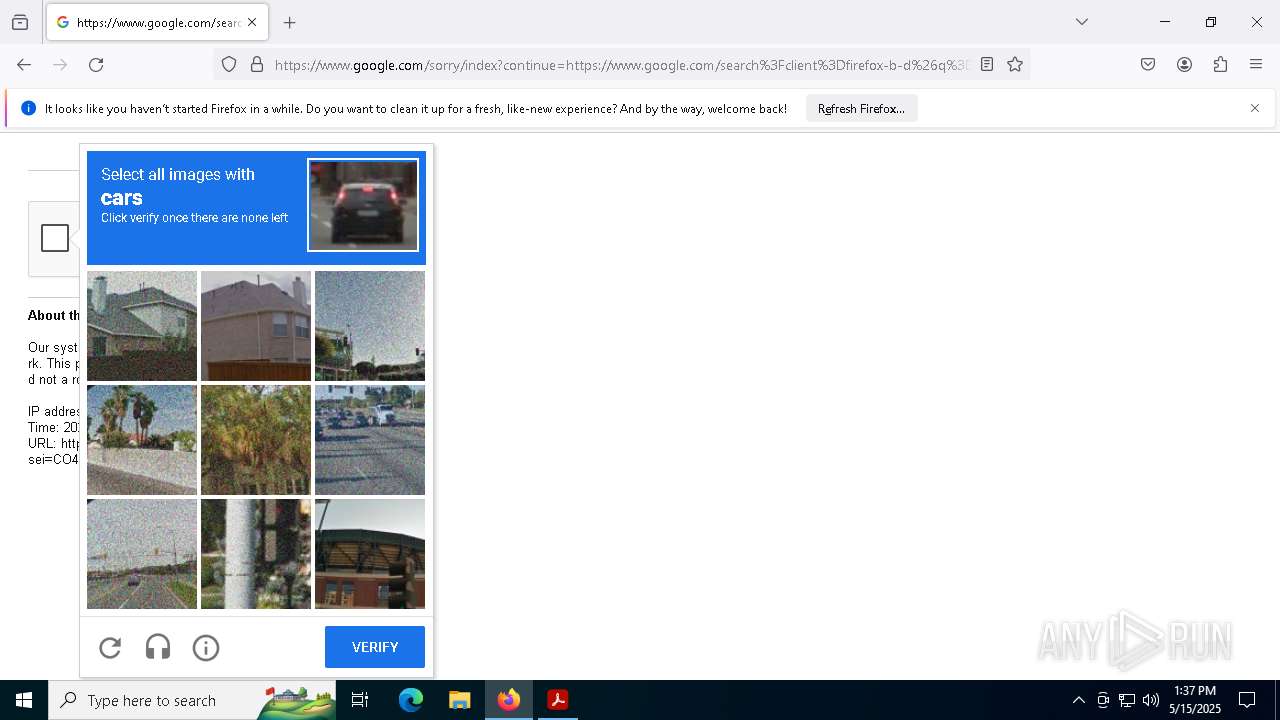Open Firefox application menu
This screenshot has height=720, width=1280.
pyautogui.click(x=1256, y=65)
